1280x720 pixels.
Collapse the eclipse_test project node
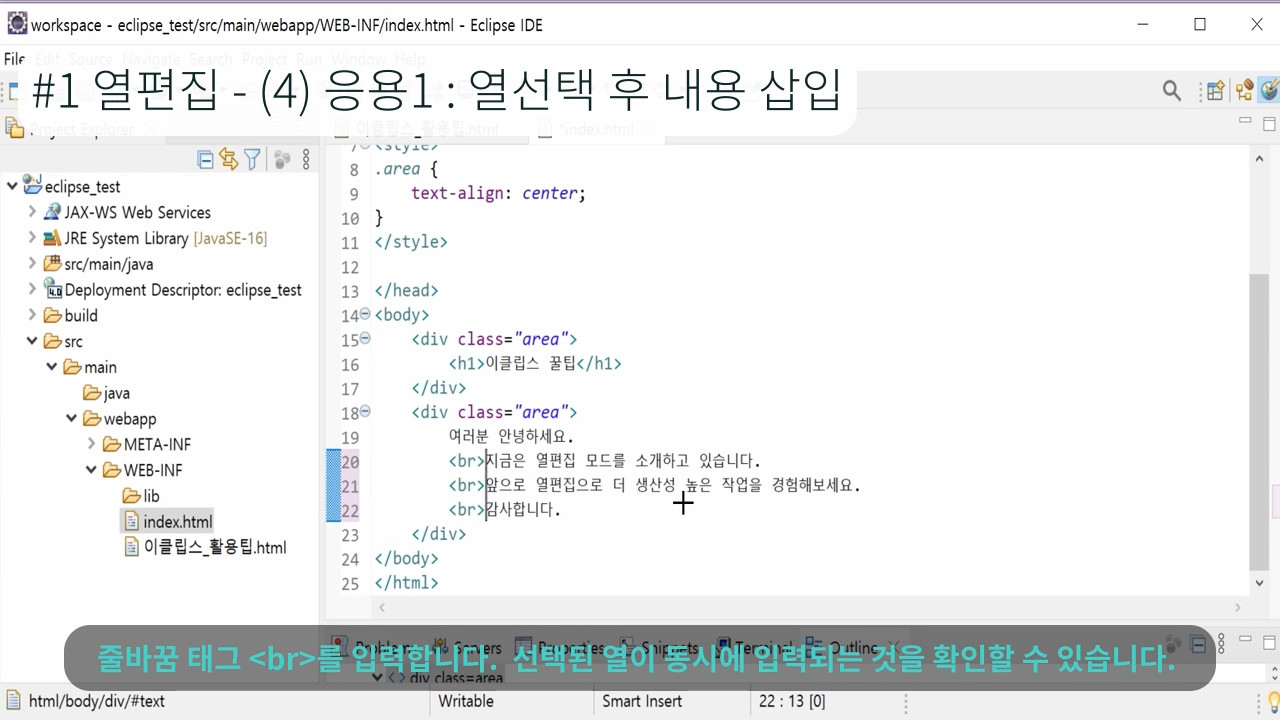[12, 186]
